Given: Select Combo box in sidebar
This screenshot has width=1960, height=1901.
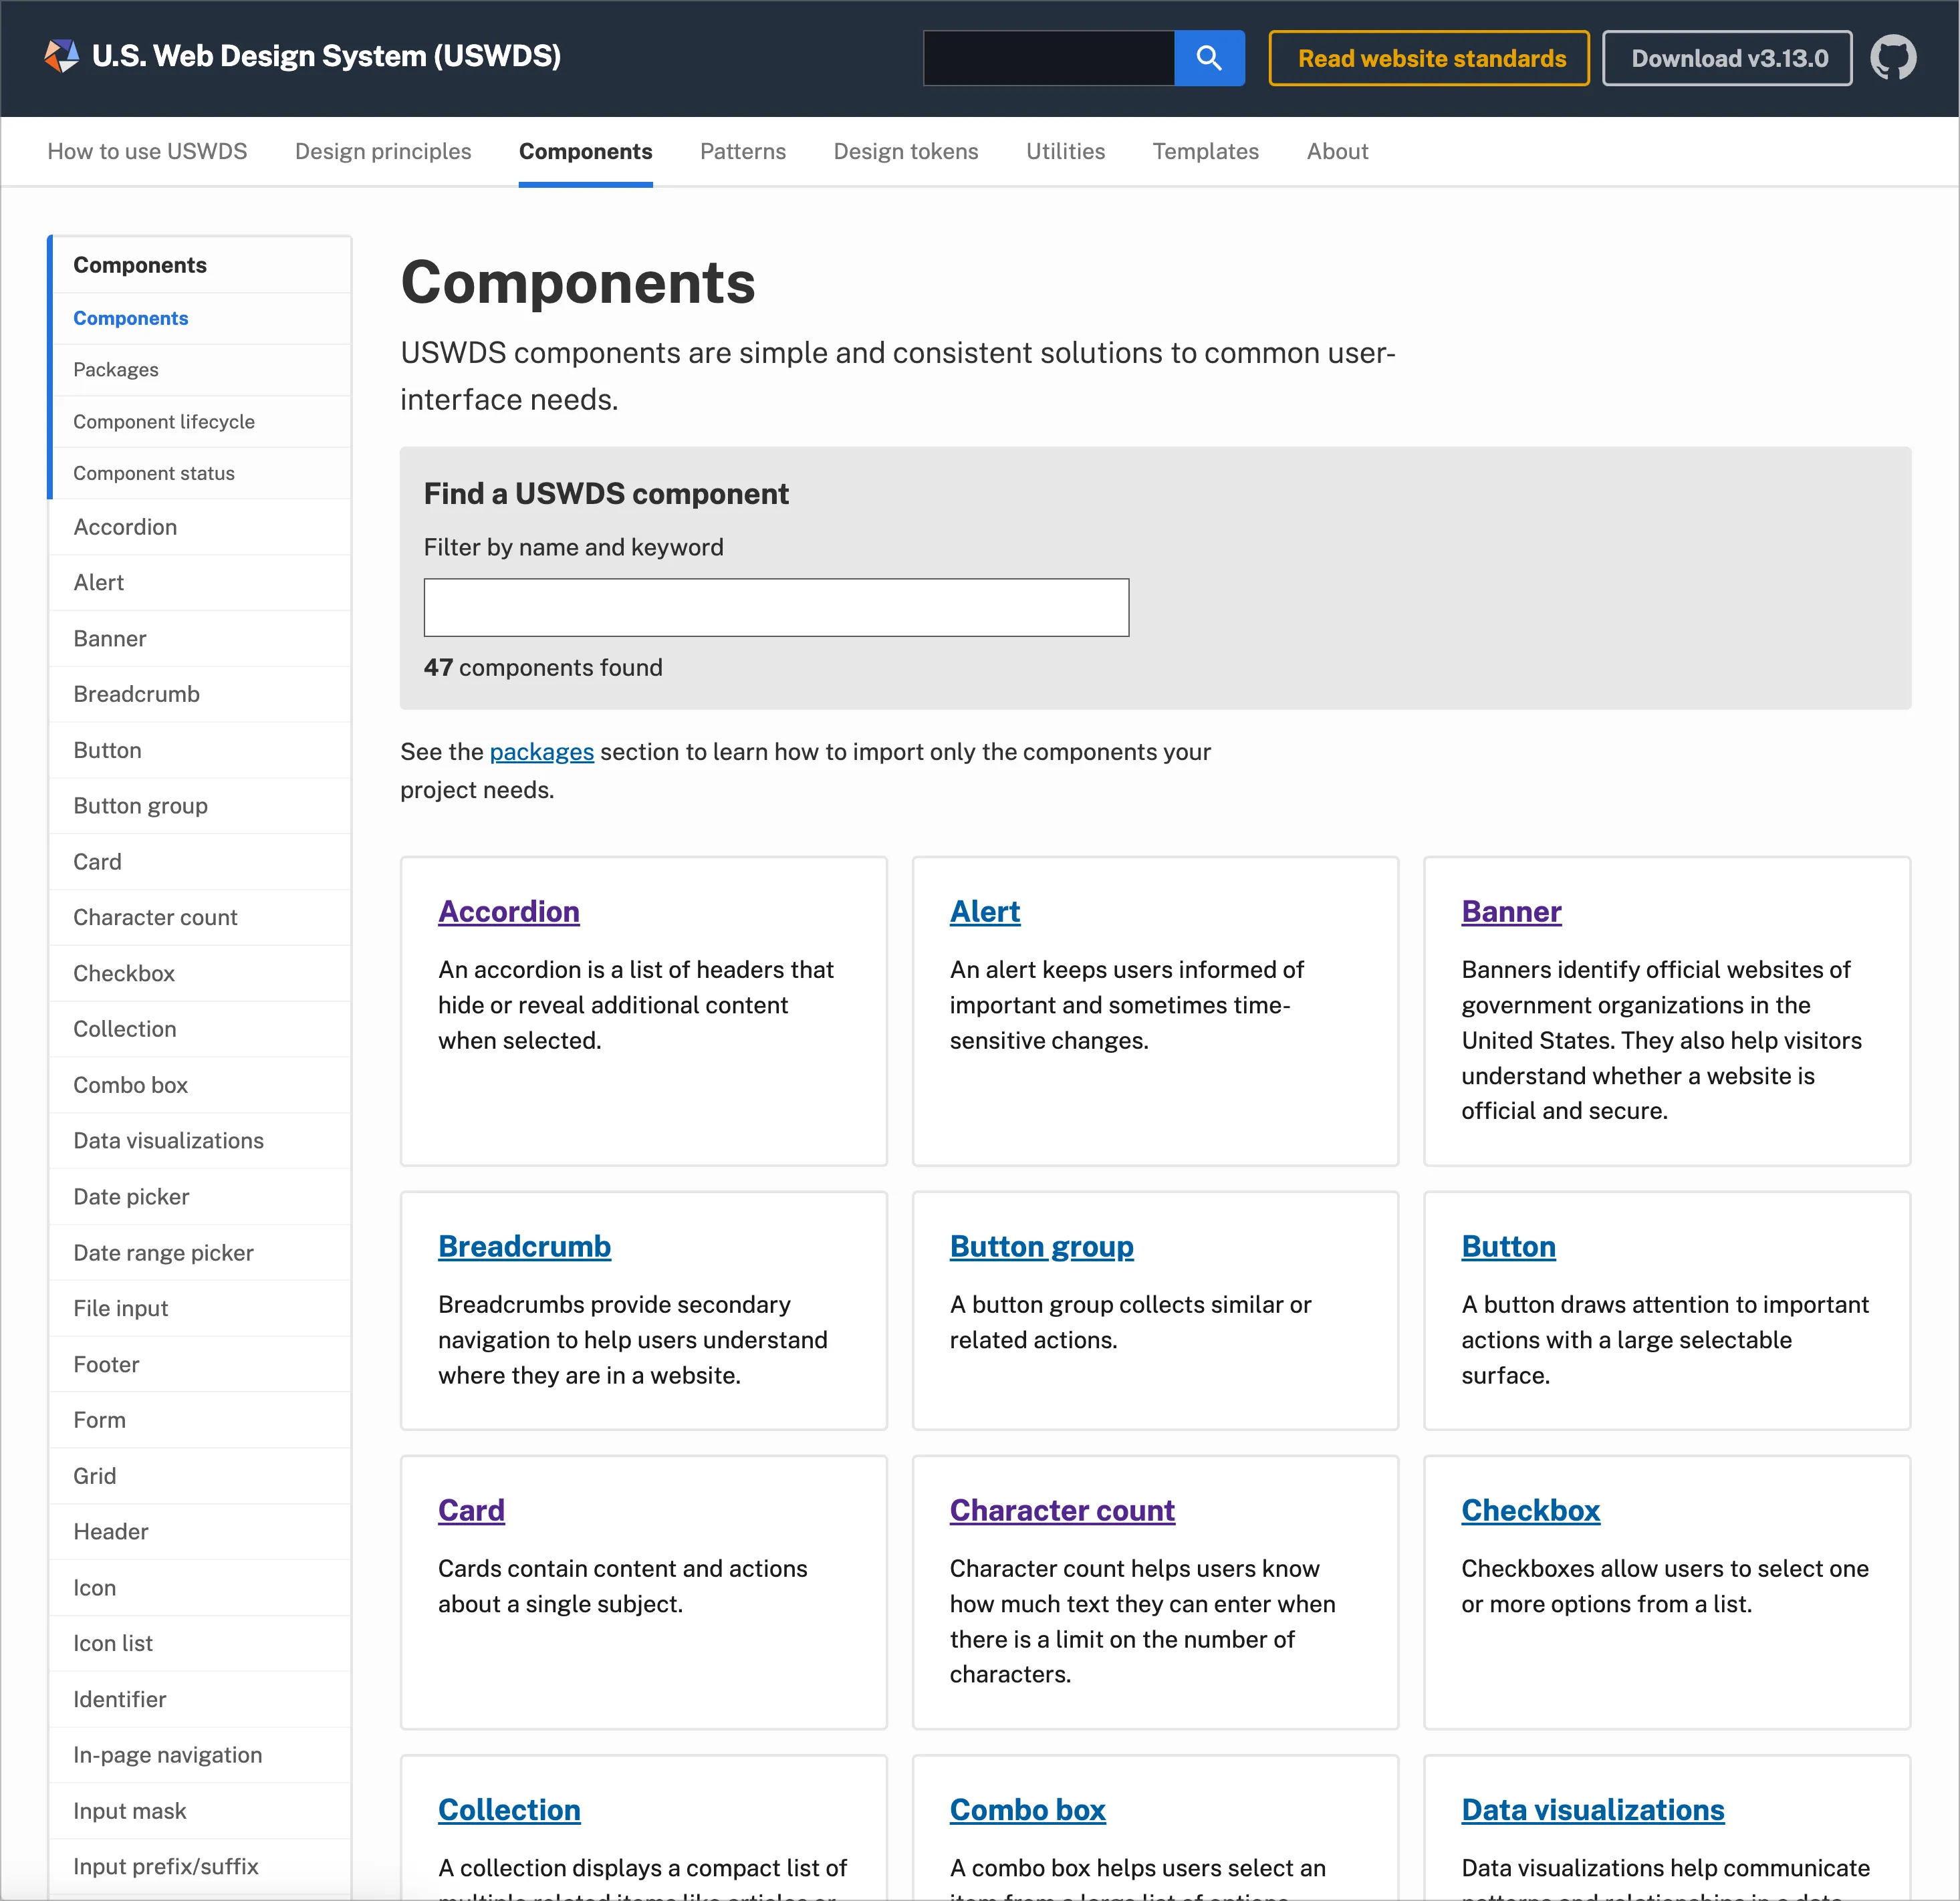Looking at the screenshot, I should tap(201, 1085).
